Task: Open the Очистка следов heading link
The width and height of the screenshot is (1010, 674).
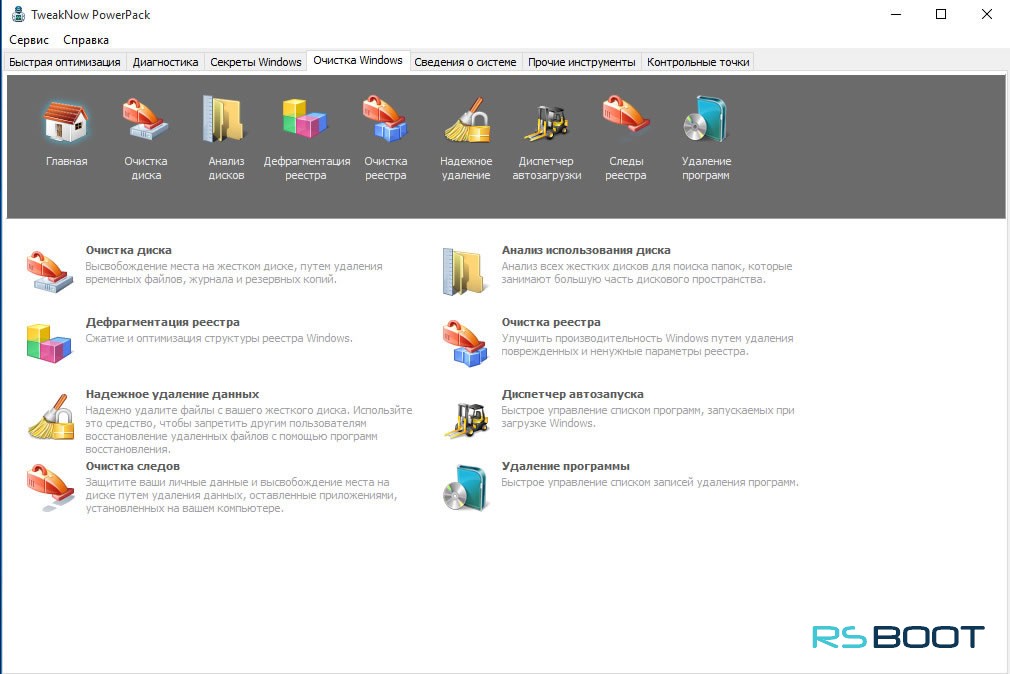Action: coord(133,467)
